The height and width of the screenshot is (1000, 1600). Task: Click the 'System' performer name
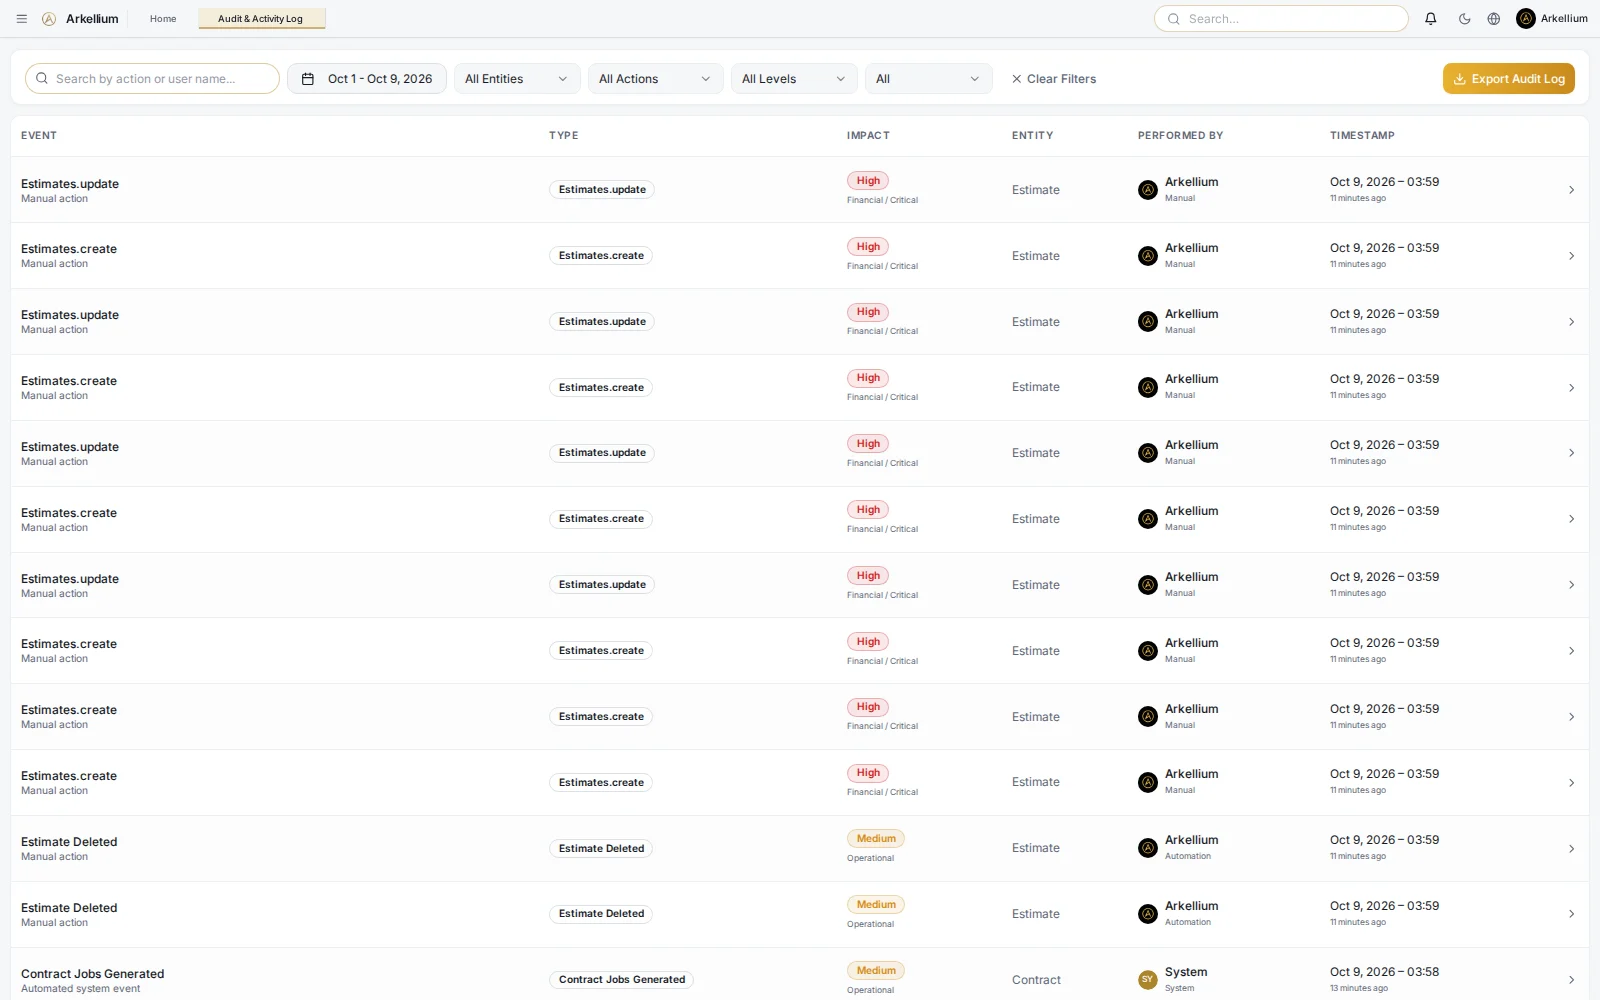pos(1186,972)
